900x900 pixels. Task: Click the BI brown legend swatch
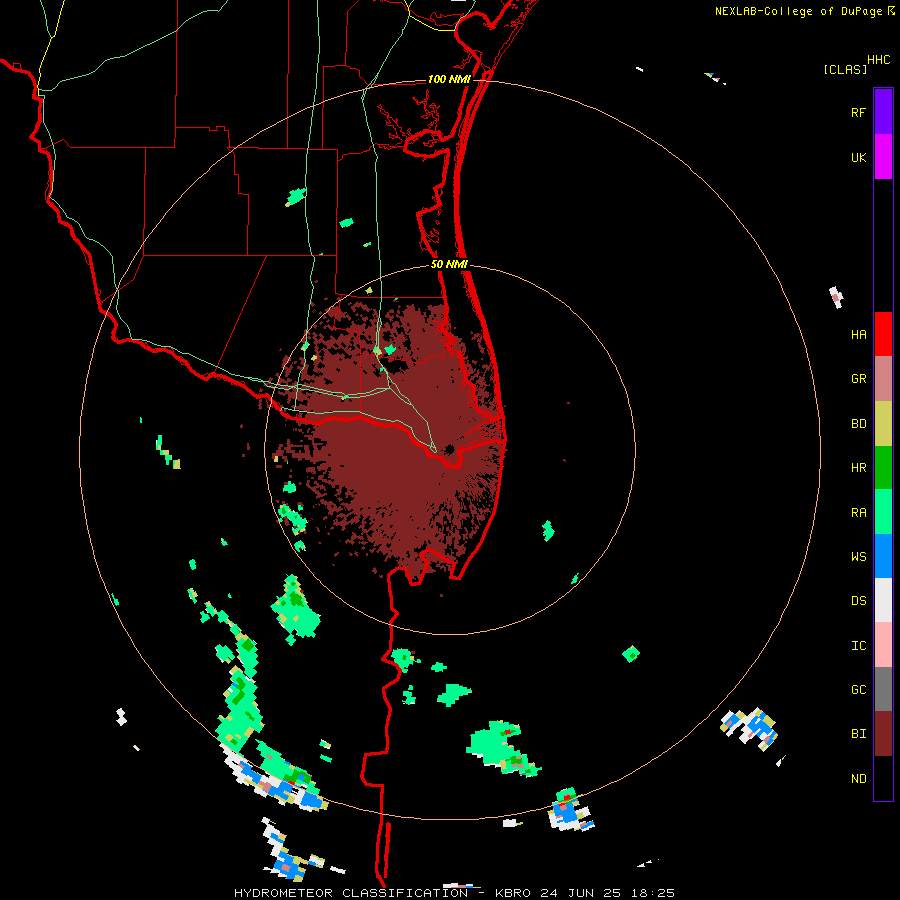(883, 734)
